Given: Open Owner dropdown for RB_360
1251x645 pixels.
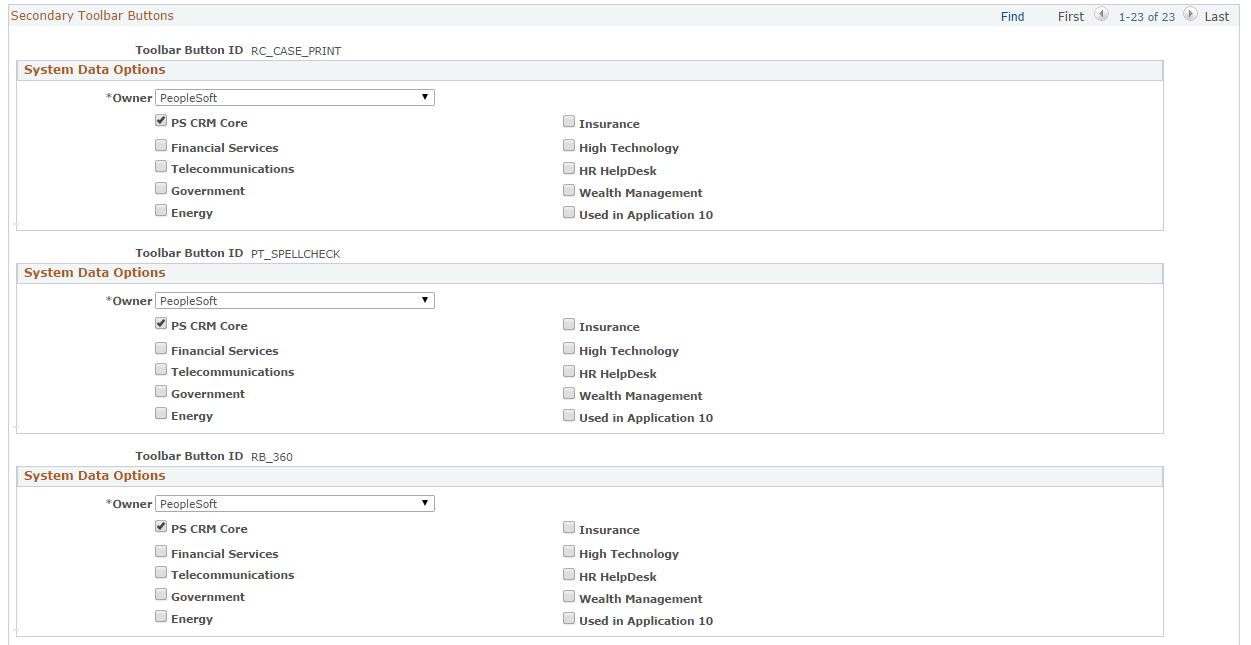Looking at the screenshot, I should pyautogui.click(x=295, y=504).
